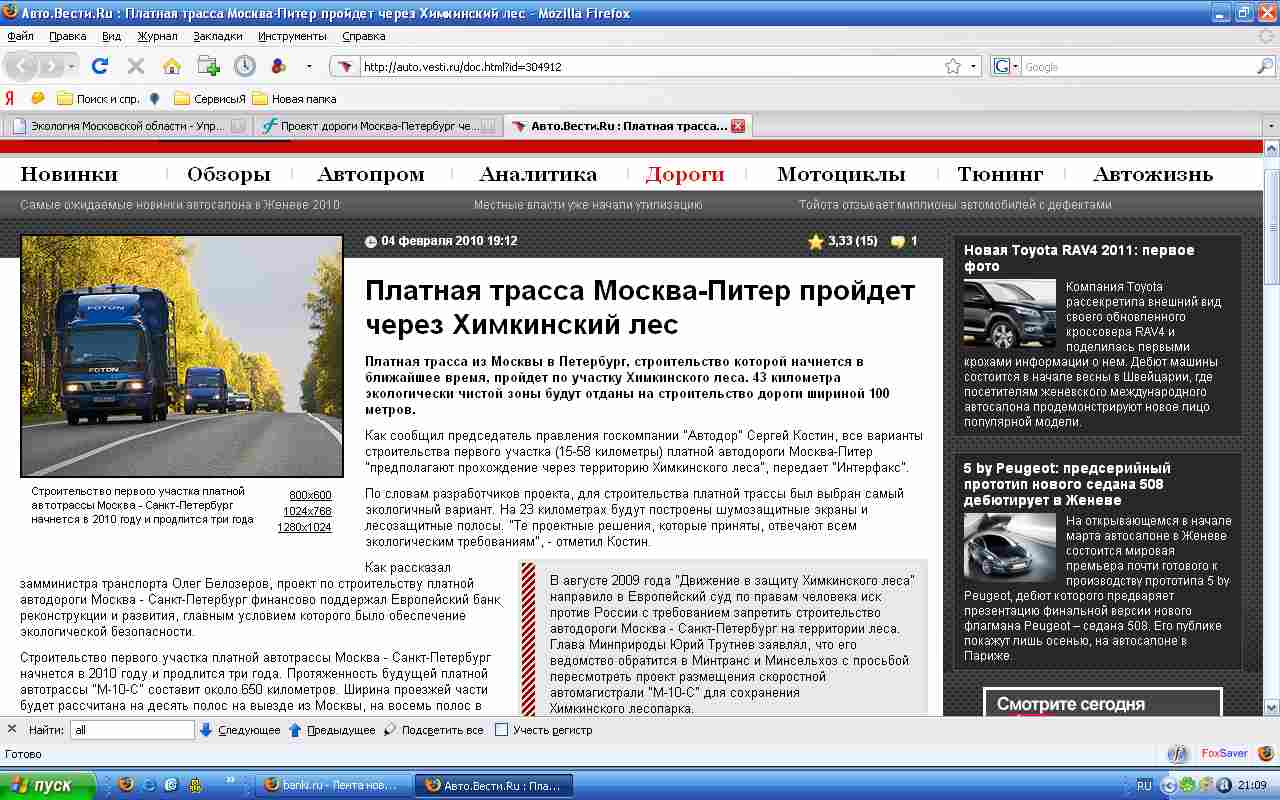The image size is (1280, 800).
Task: Launch Internet Explorer from quick launch bar
Action: (x=149, y=785)
